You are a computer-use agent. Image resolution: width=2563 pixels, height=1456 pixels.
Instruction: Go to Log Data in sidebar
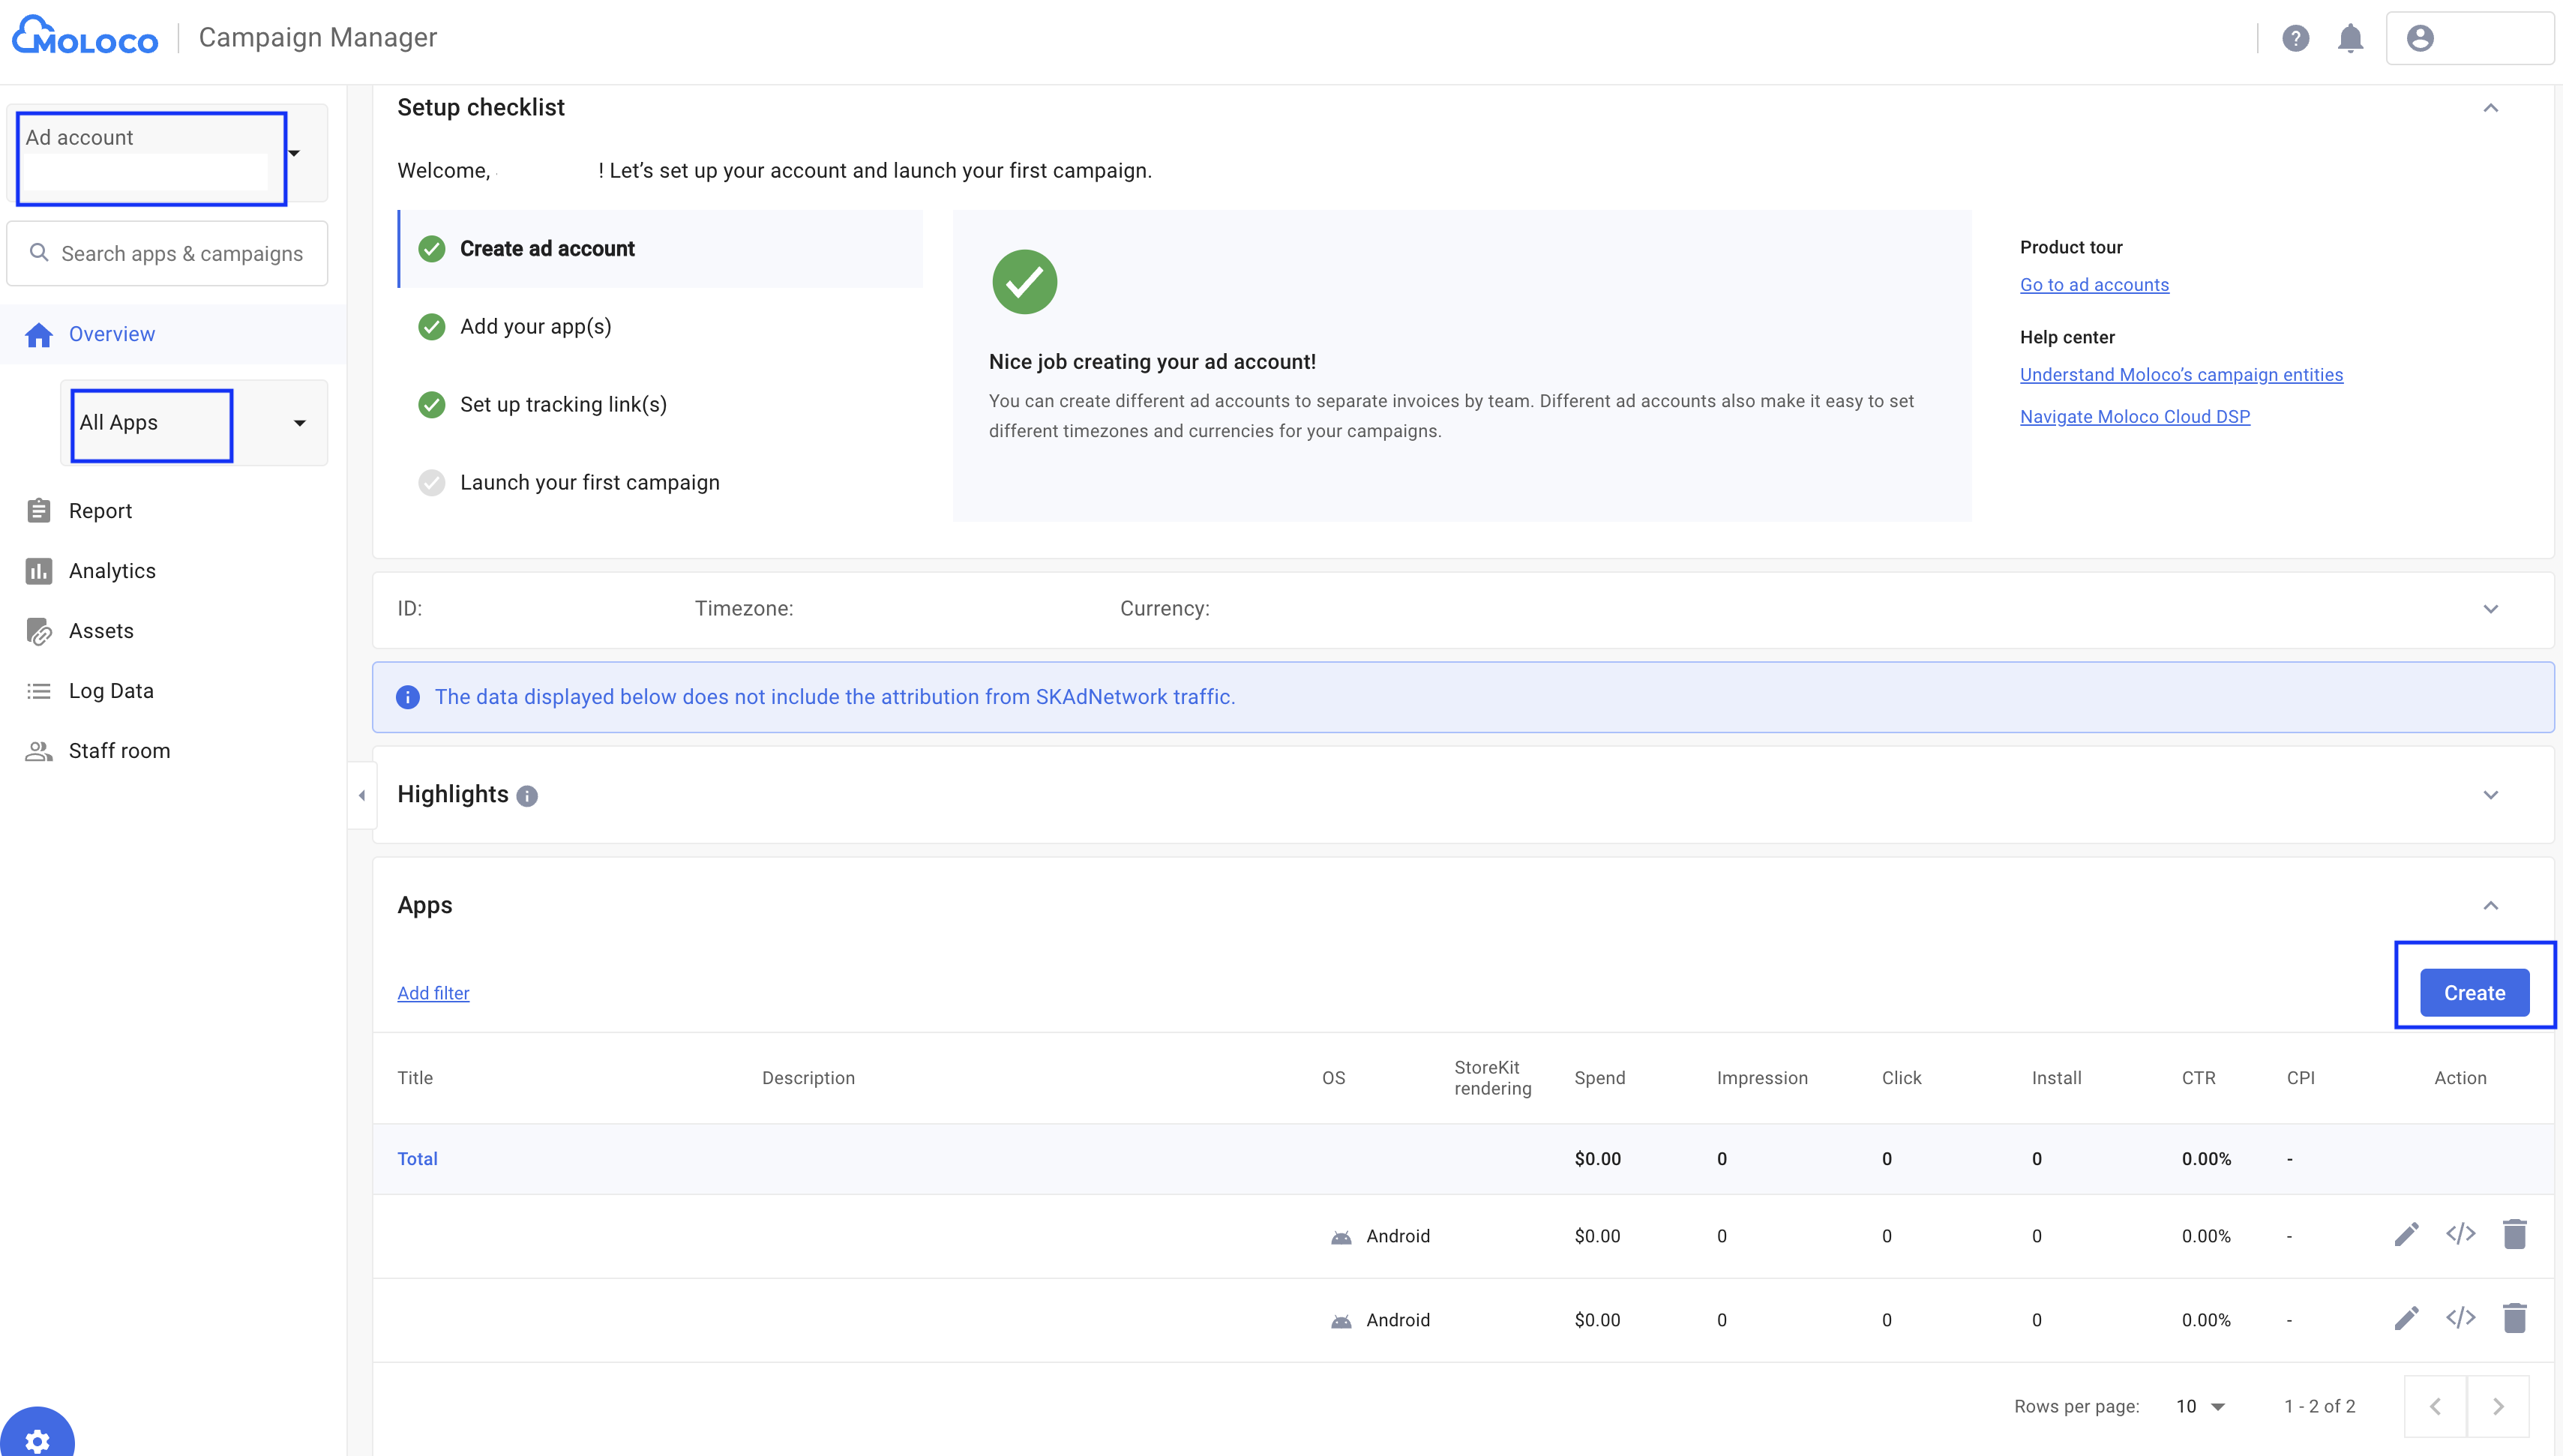111,691
